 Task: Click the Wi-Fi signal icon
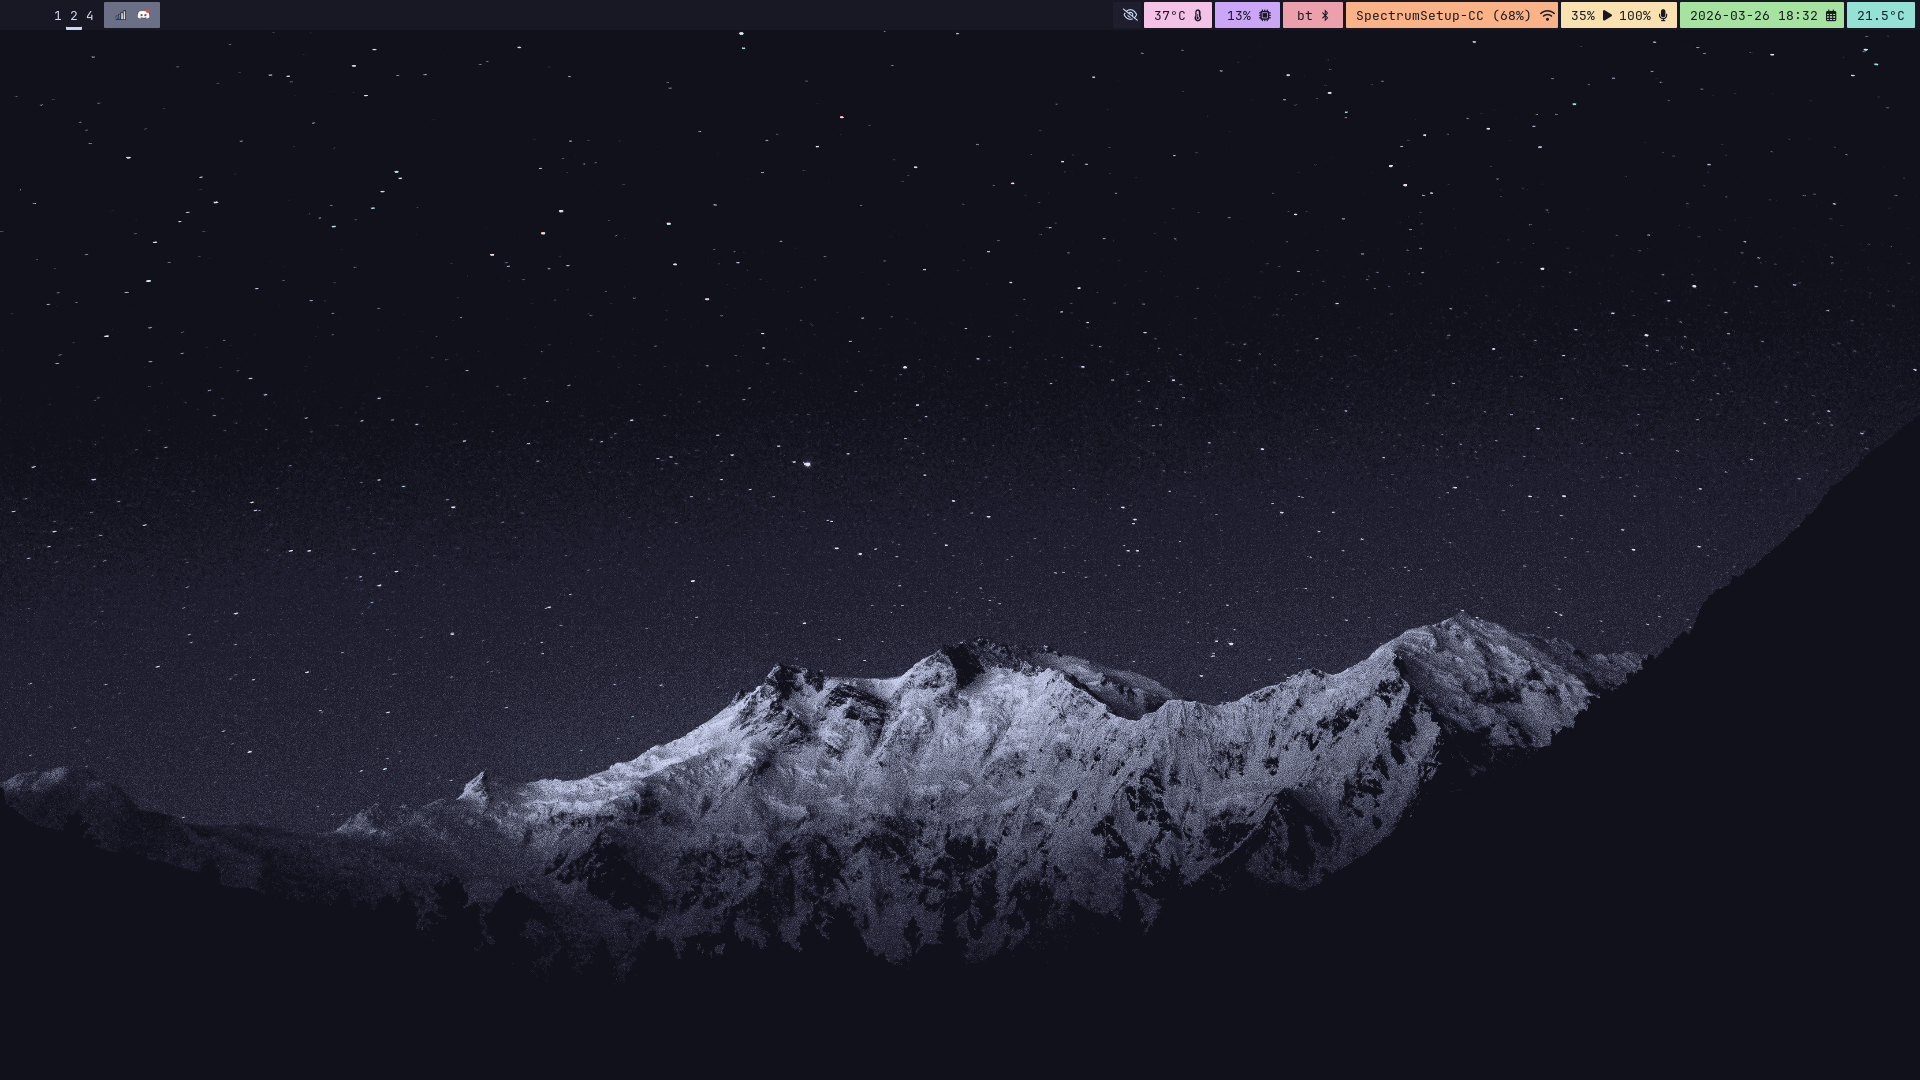(1547, 15)
